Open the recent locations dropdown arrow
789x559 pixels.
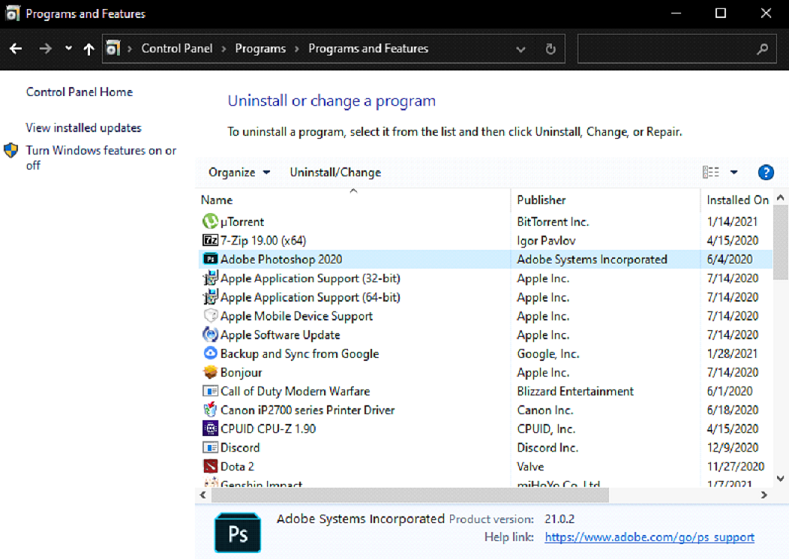click(68, 49)
